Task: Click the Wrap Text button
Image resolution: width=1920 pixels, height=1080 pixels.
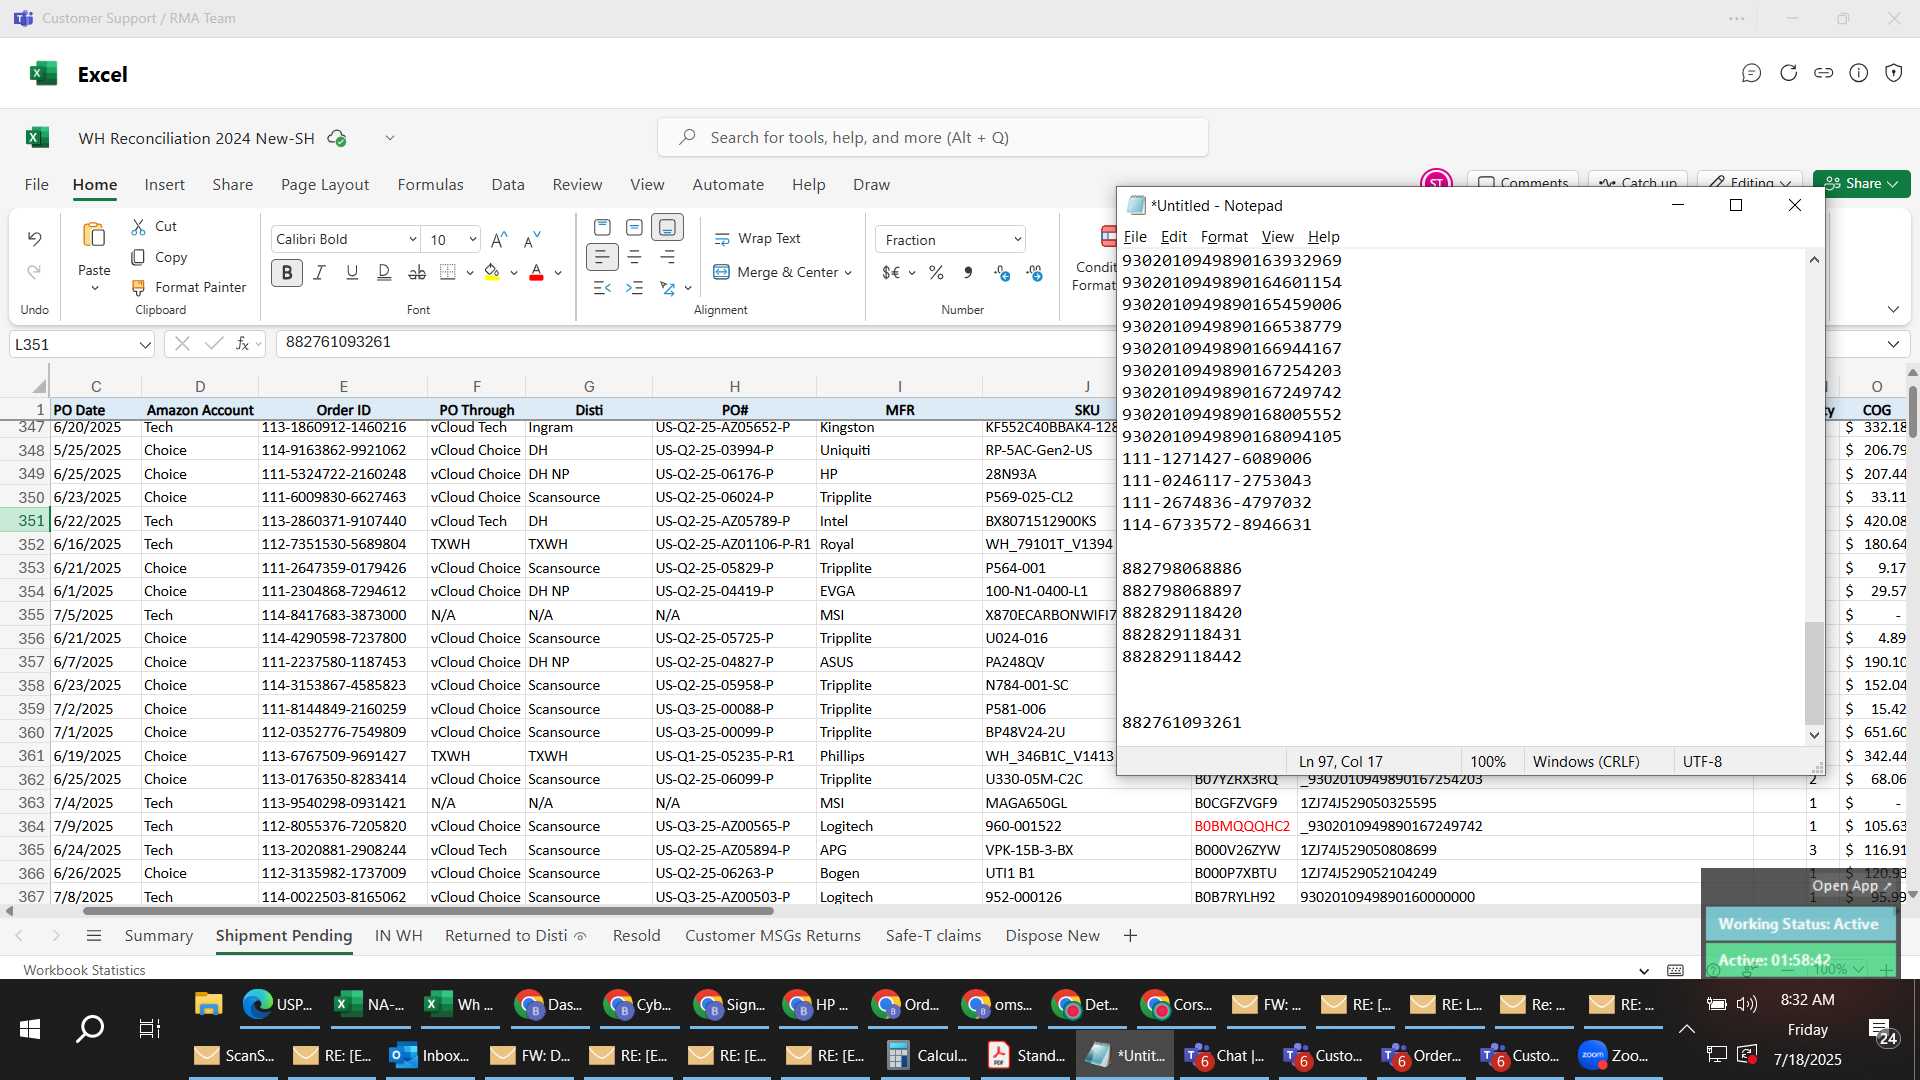Action: tap(757, 238)
